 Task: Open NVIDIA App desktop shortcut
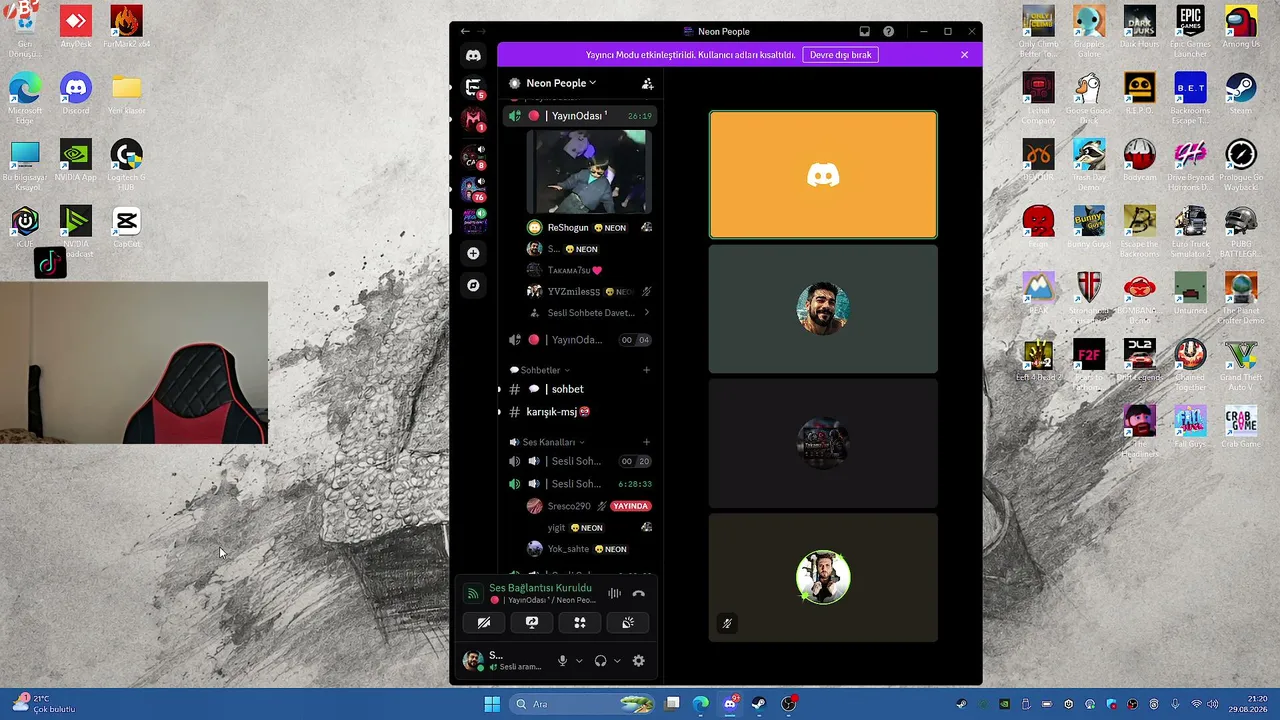(75, 161)
